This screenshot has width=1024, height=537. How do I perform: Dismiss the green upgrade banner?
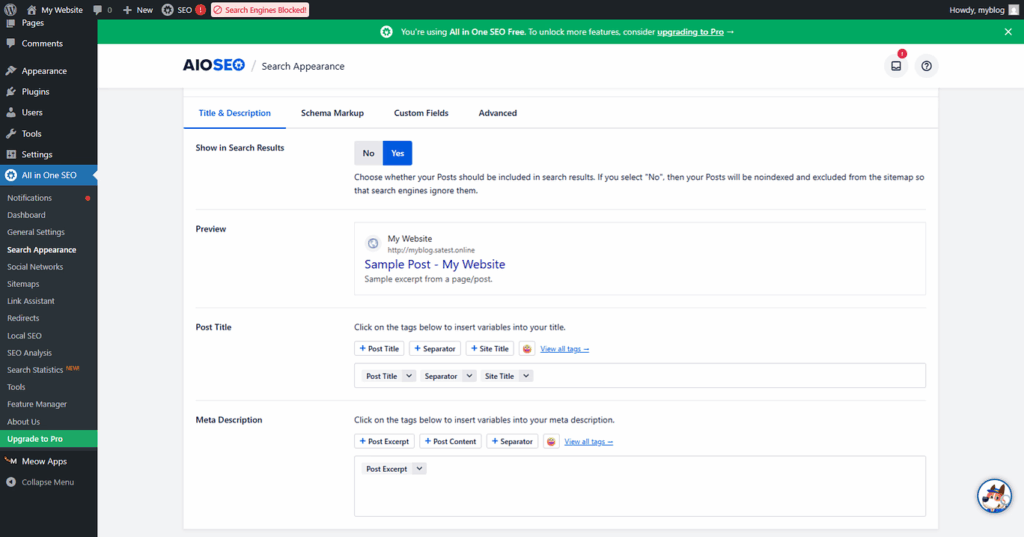tap(1008, 31)
